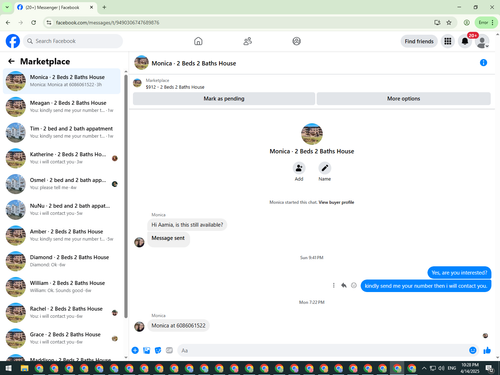Click the Add people icon
The image size is (500, 375).
(x=299, y=168)
